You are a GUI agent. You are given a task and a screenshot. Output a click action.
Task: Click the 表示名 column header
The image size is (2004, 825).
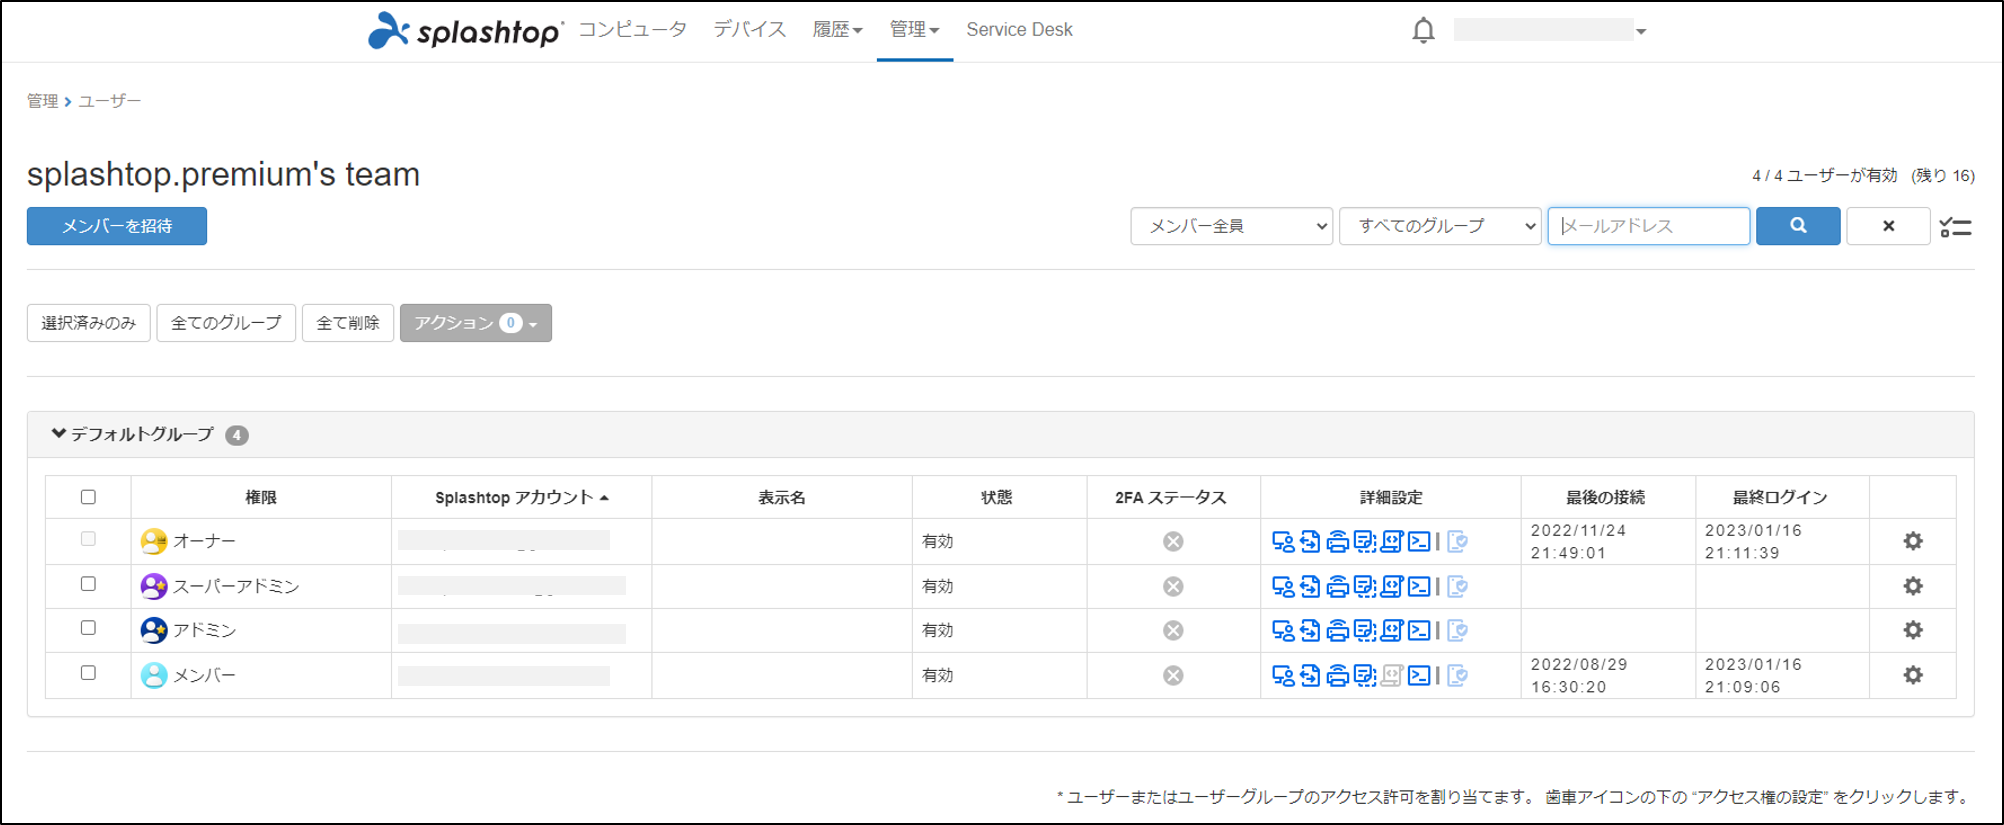pyautogui.click(x=782, y=497)
